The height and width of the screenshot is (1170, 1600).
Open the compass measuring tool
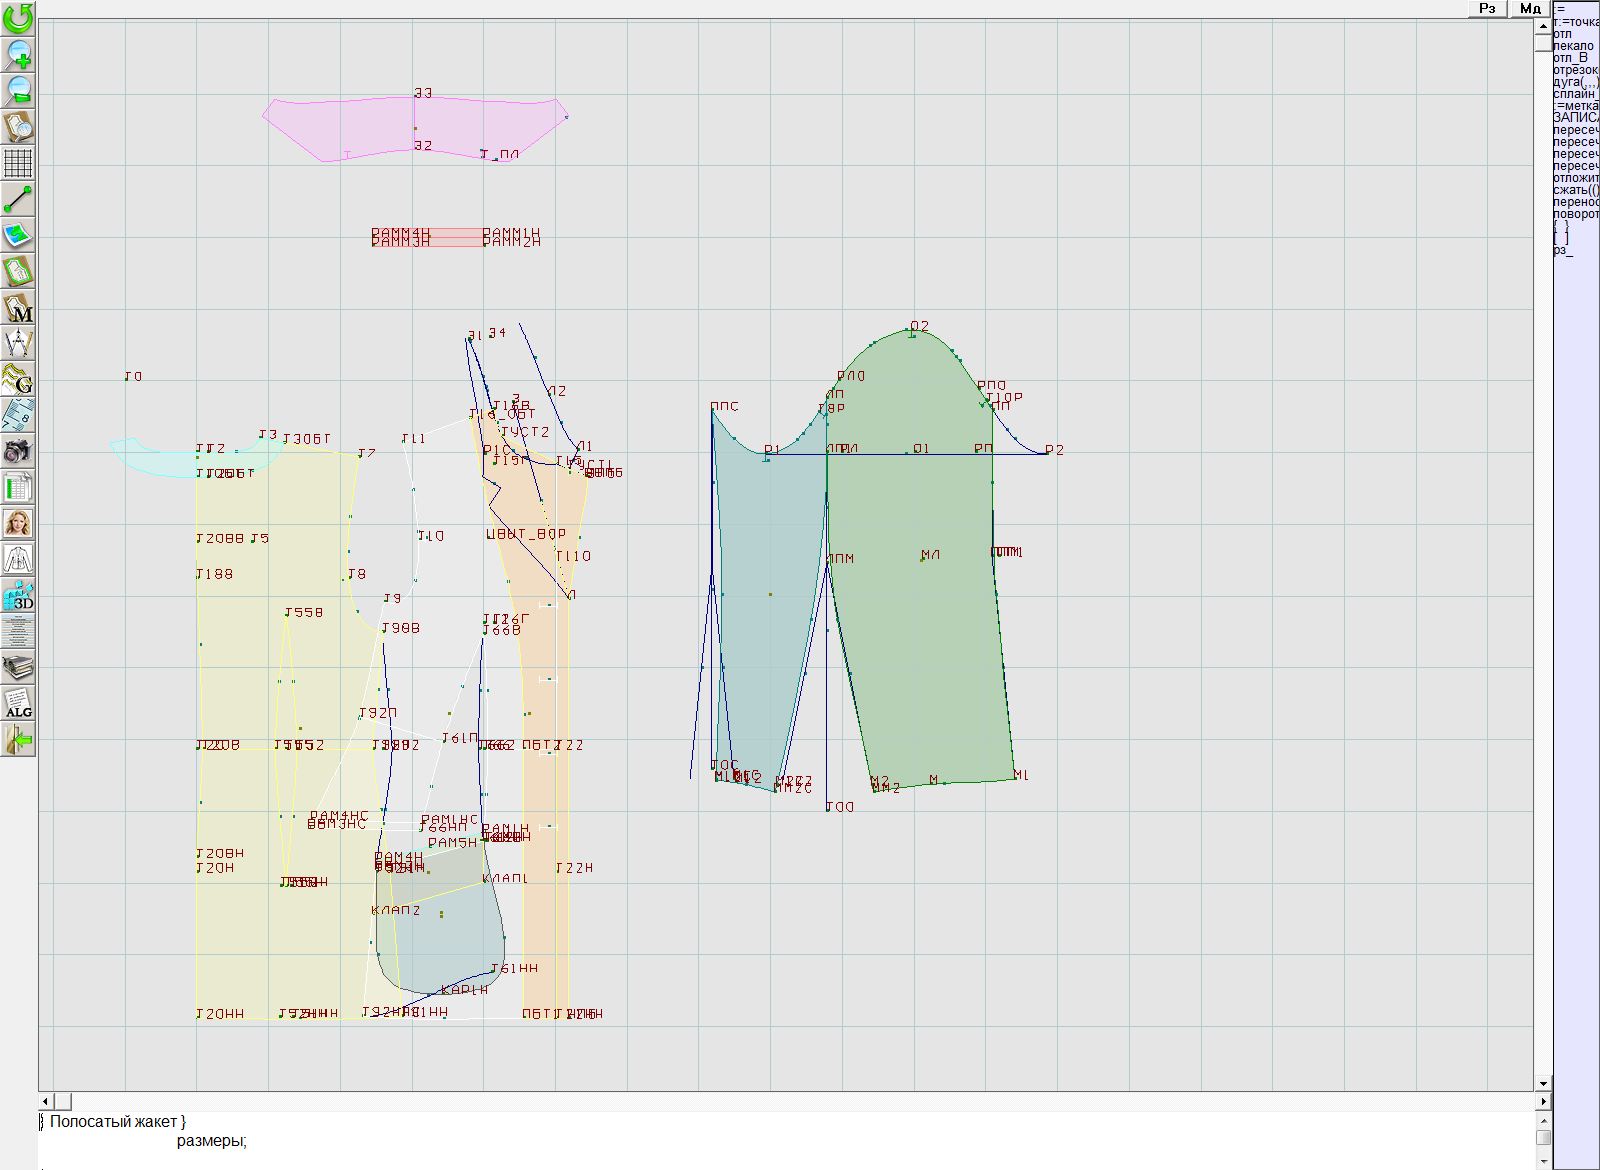(x=18, y=343)
